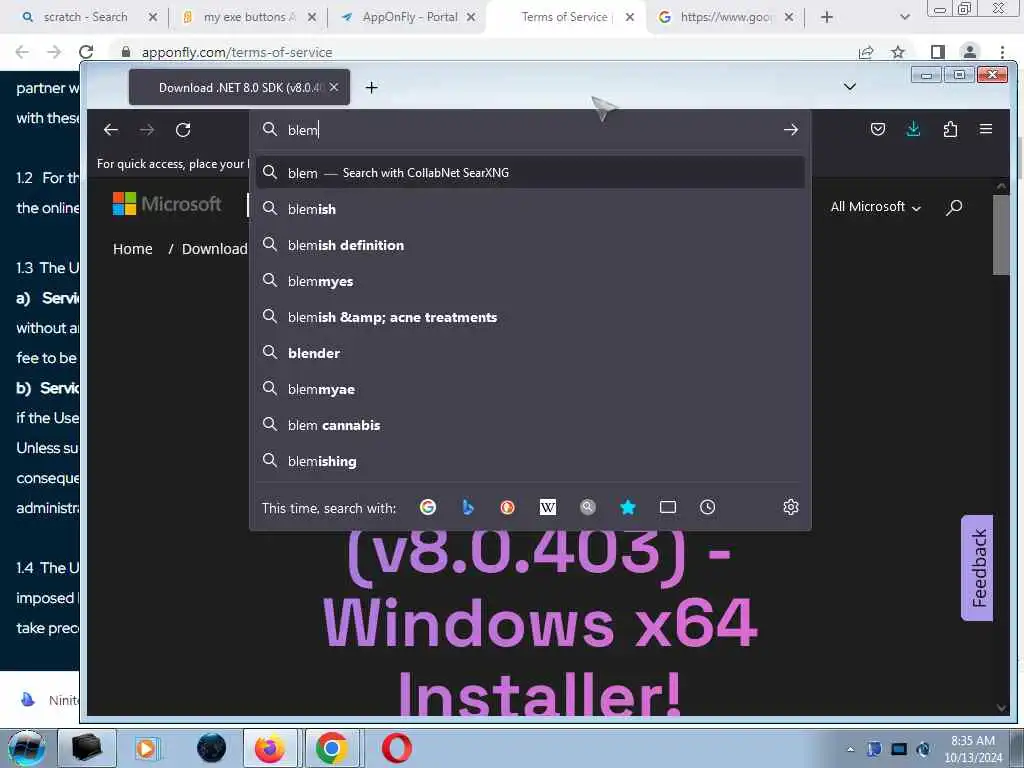Search bookmarks using the star icon
This screenshot has width=1024, height=768.
pyautogui.click(x=628, y=507)
